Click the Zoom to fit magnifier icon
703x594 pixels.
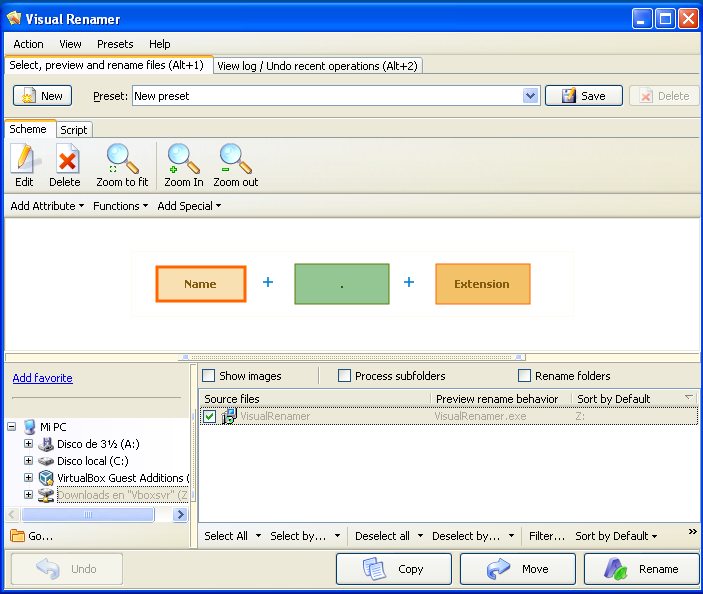(x=122, y=158)
